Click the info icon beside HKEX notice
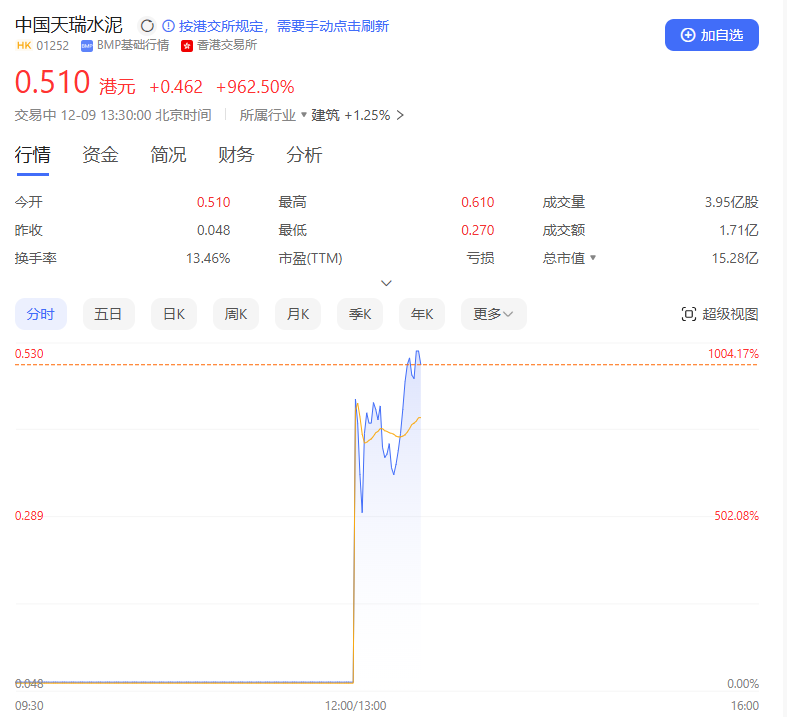Image resolution: width=787 pixels, height=717 pixels. pyautogui.click(x=168, y=26)
